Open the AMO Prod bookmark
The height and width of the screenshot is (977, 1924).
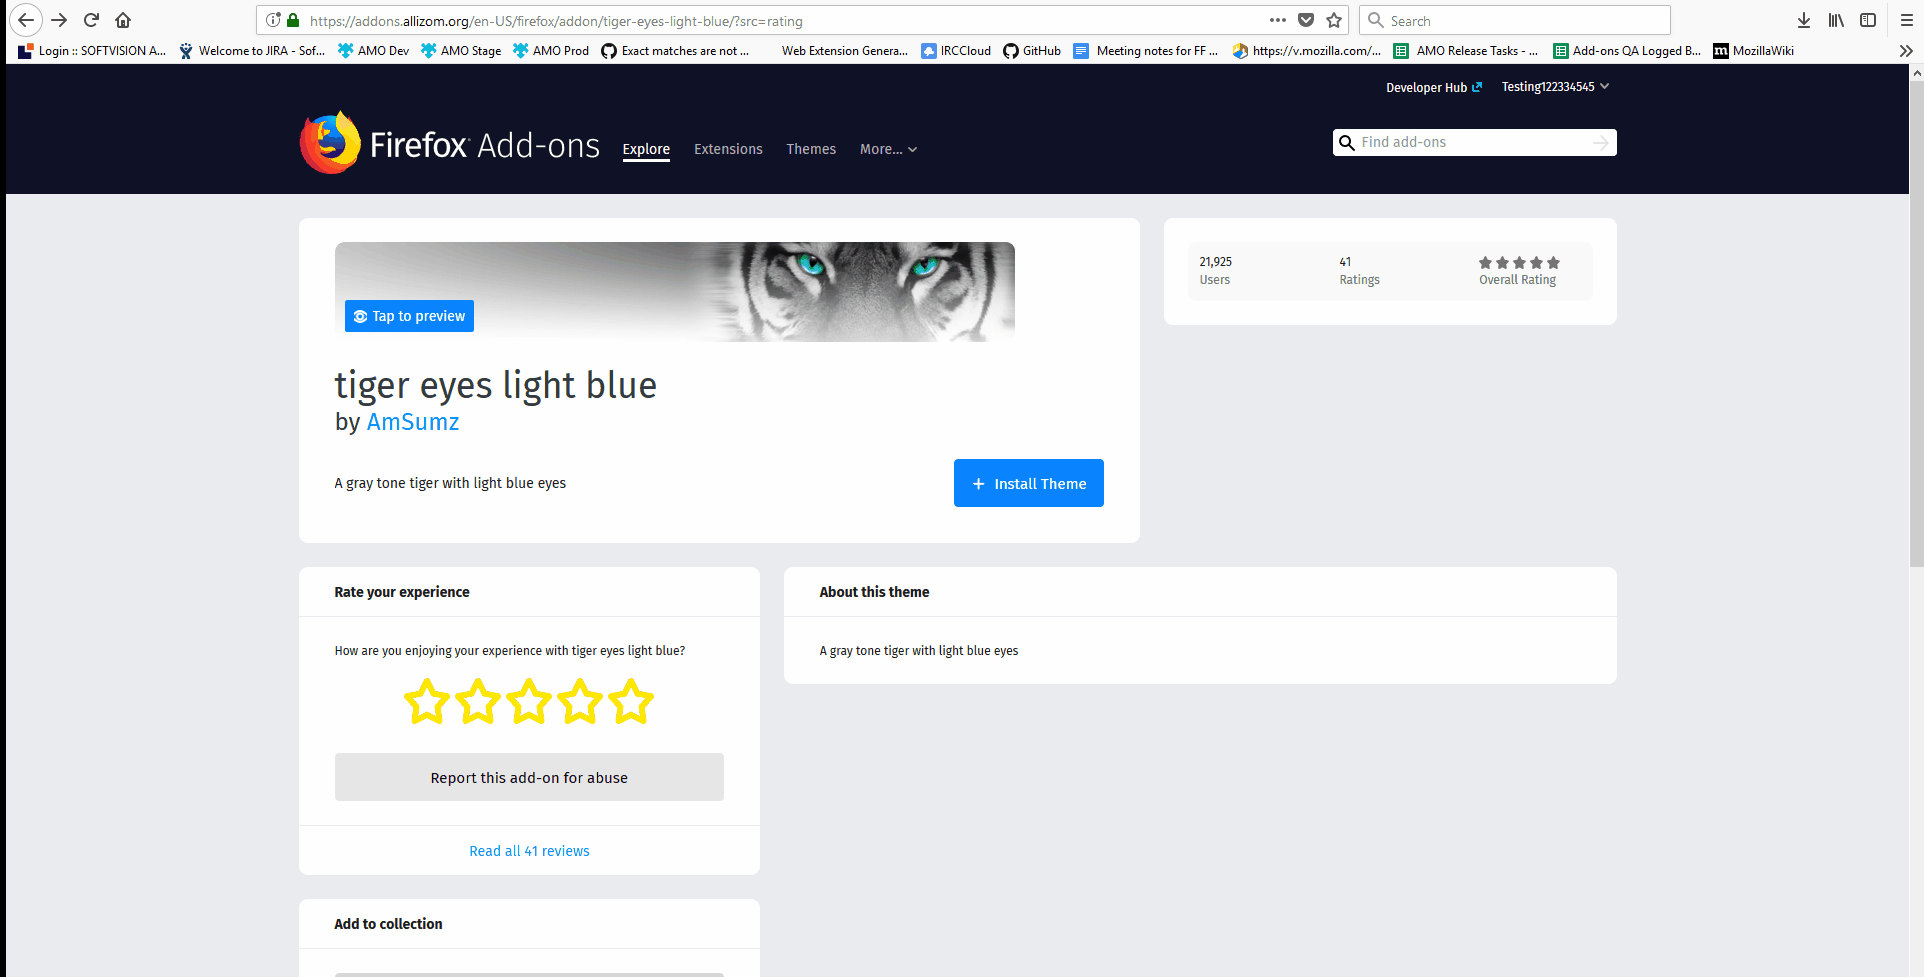pos(551,51)
